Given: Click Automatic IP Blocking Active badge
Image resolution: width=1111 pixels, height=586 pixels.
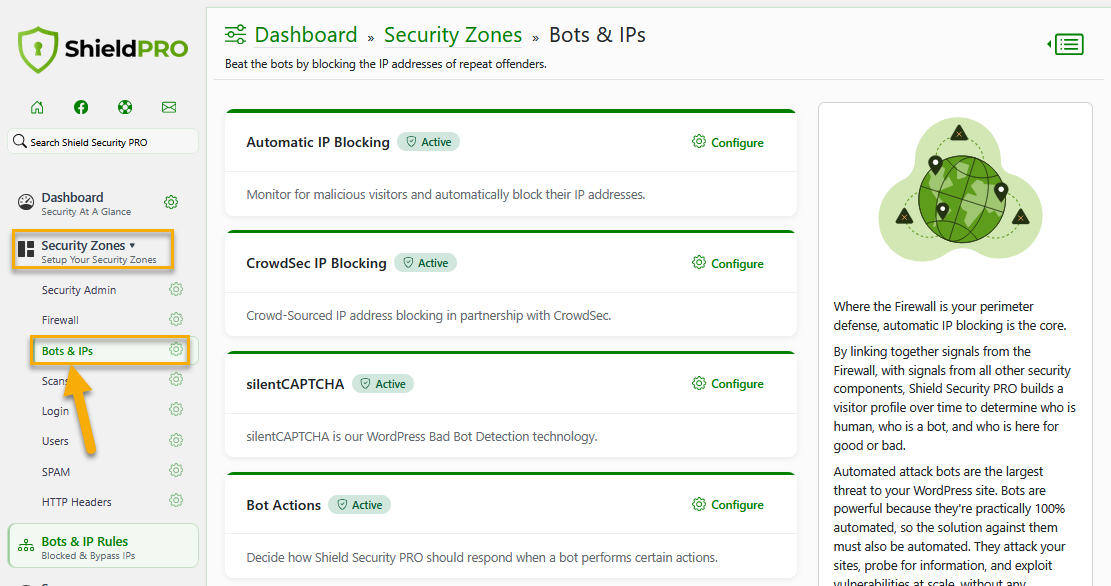Looking at the screenshot, I should [x=429, y=142].
